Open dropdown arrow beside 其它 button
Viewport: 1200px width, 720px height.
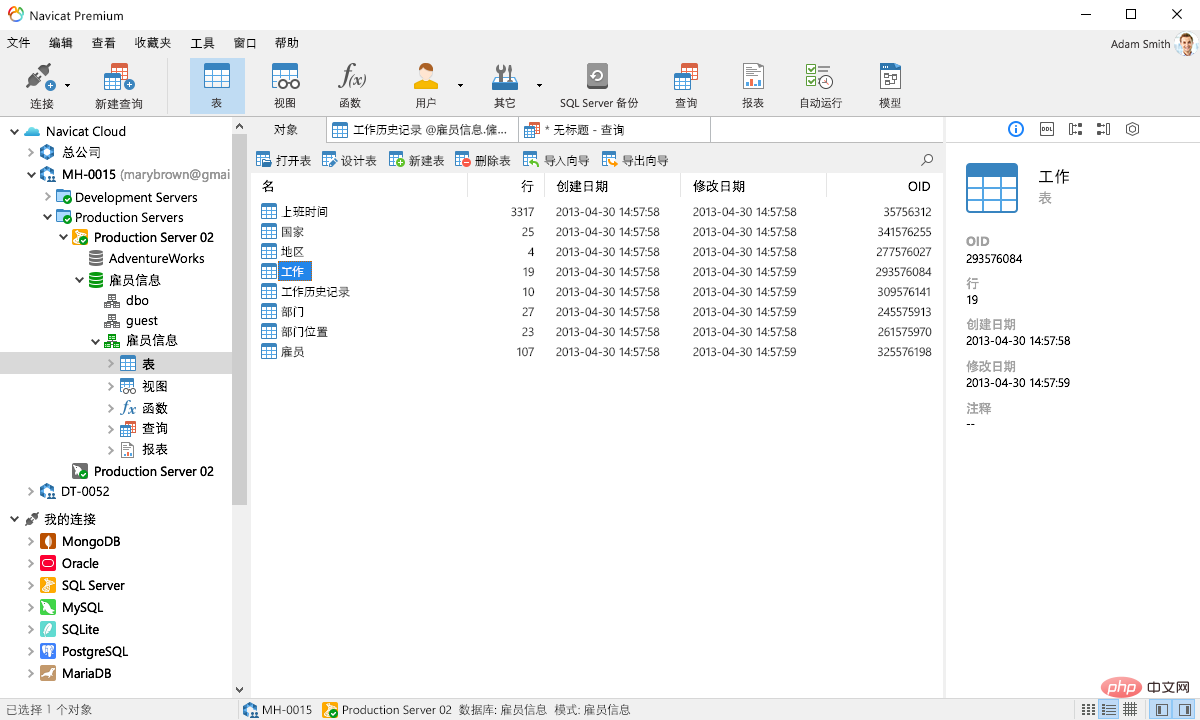click(539, 86)
